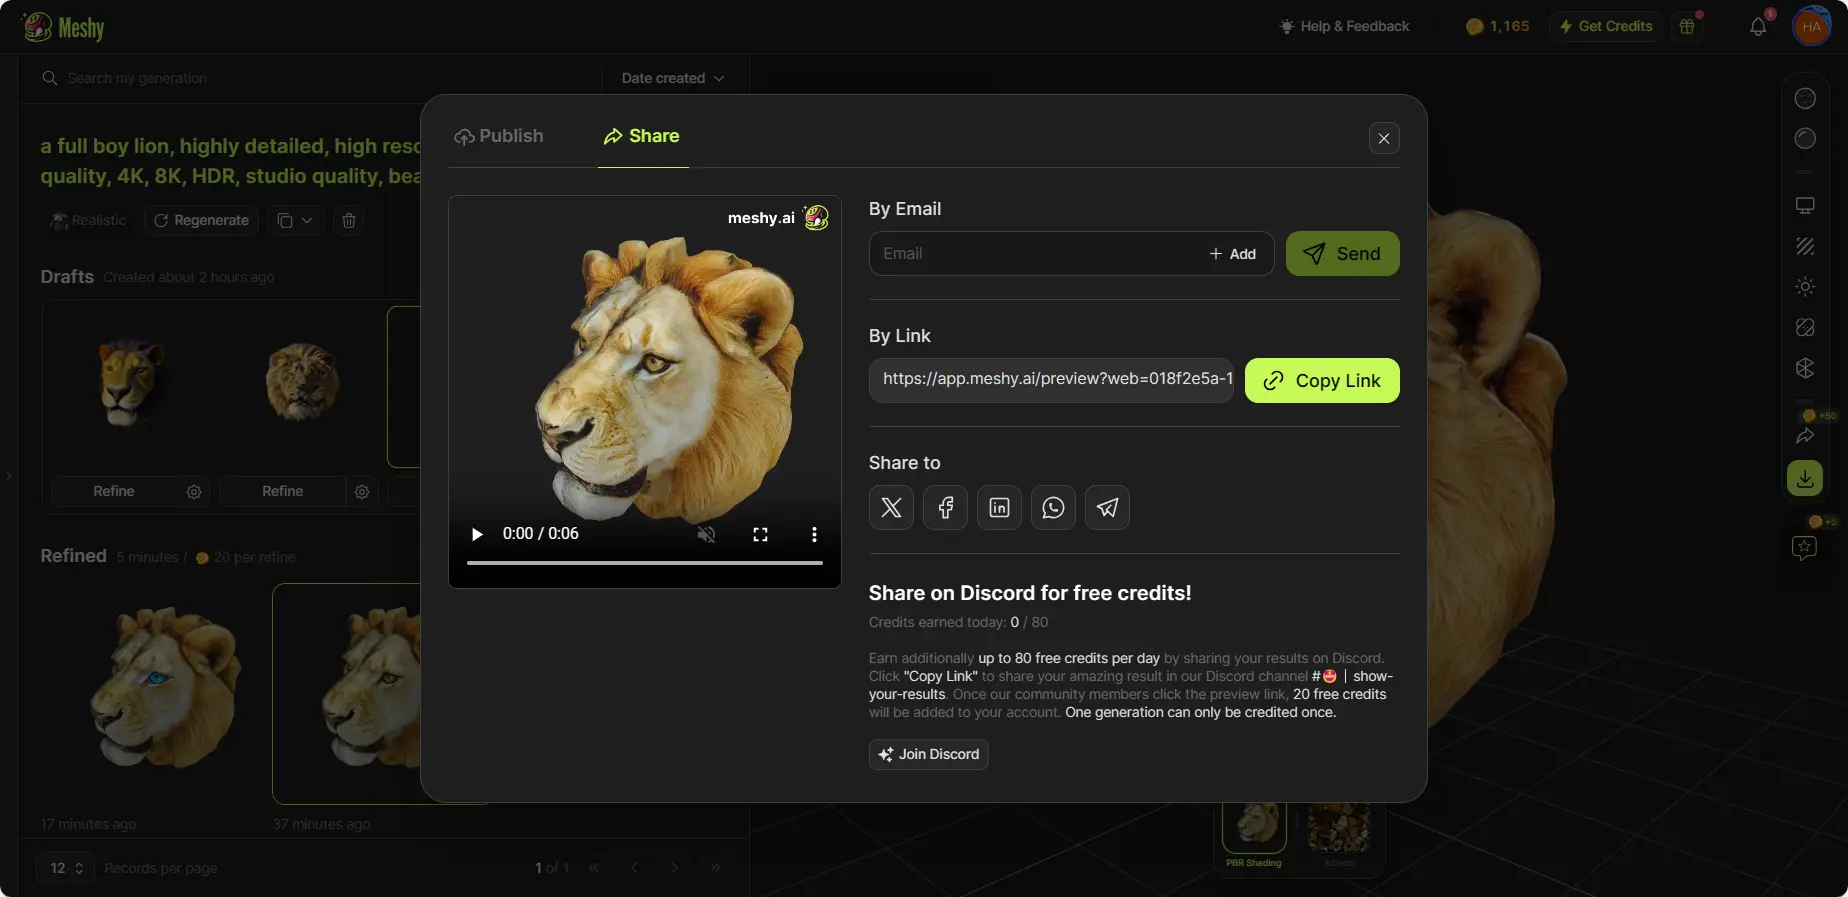Select the Share tab
The height and width of the screenshot is (897, 1848).
point(642,136)
